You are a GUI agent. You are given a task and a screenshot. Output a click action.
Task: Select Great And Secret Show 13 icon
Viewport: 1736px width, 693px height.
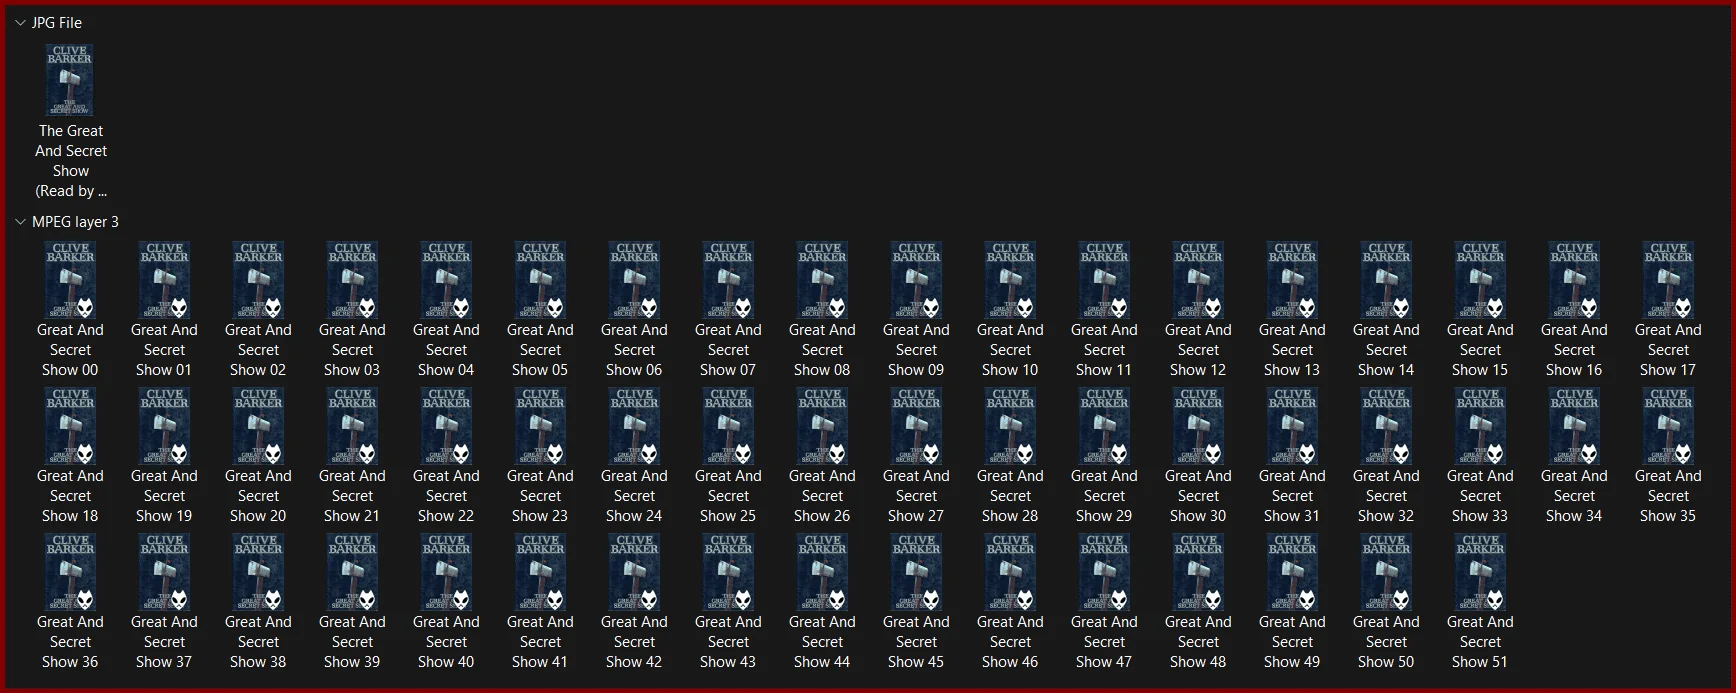(x=1292, y=280)
